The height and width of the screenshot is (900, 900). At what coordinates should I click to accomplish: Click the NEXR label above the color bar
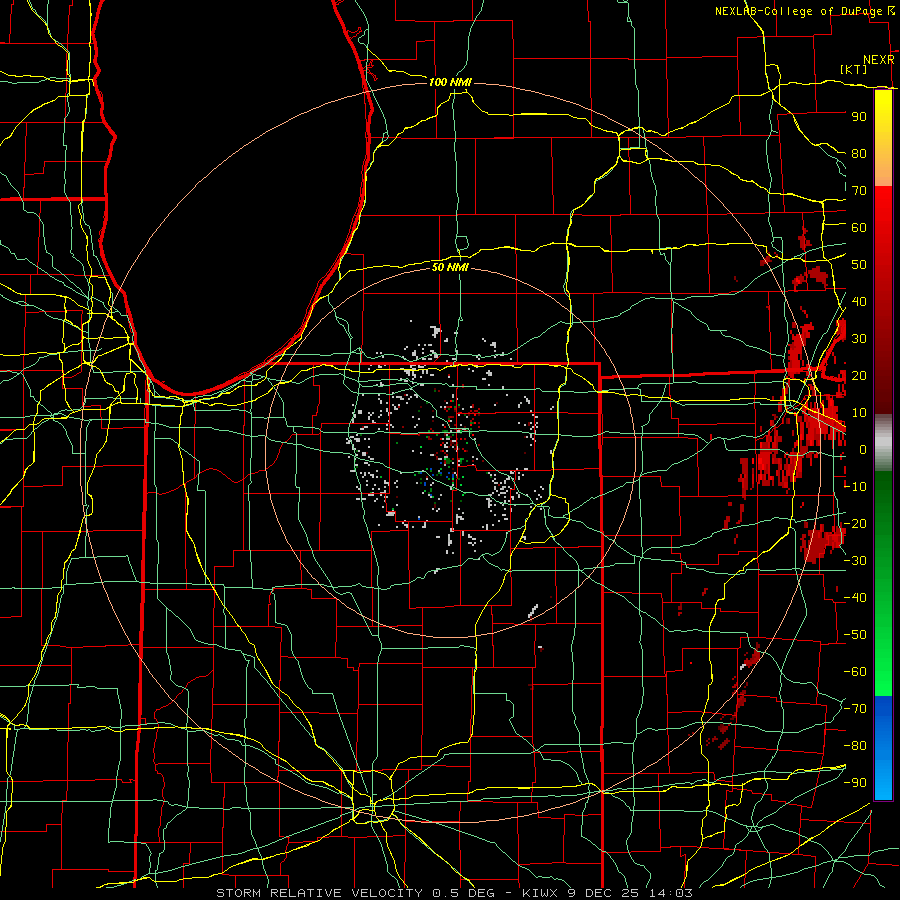click(879, 60)
